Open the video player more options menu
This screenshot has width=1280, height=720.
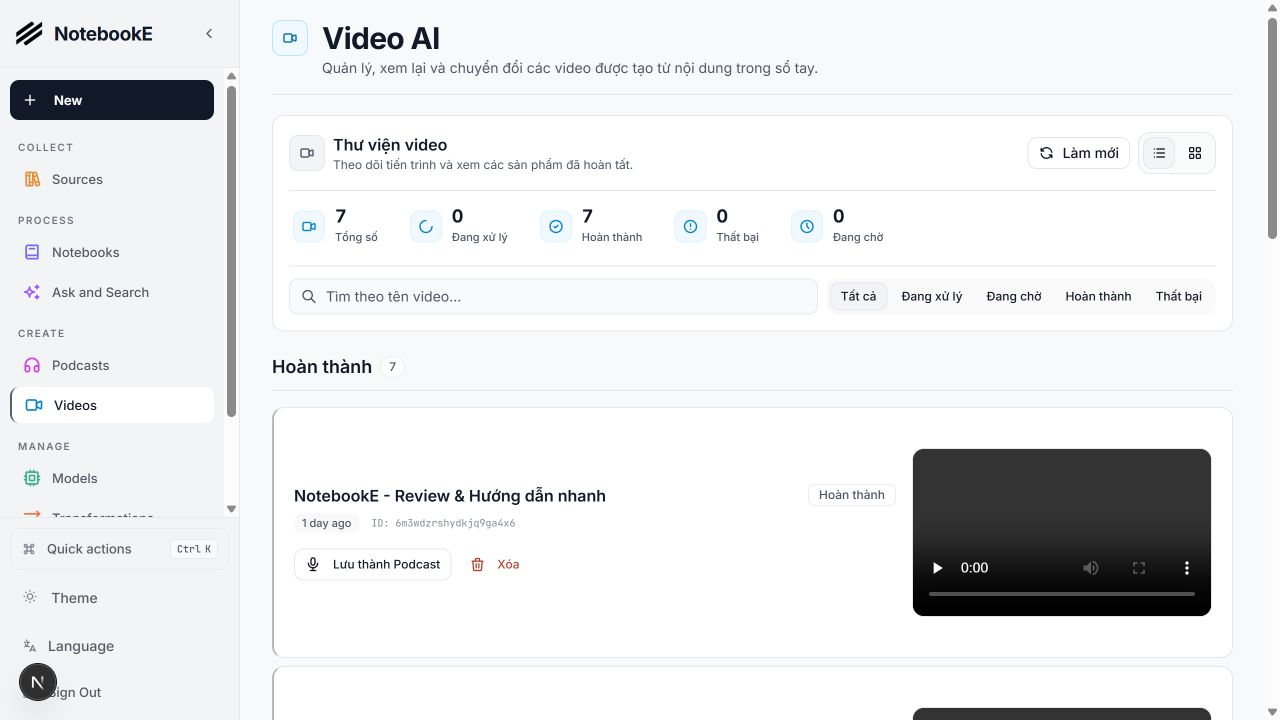(x=1187, y=568)
